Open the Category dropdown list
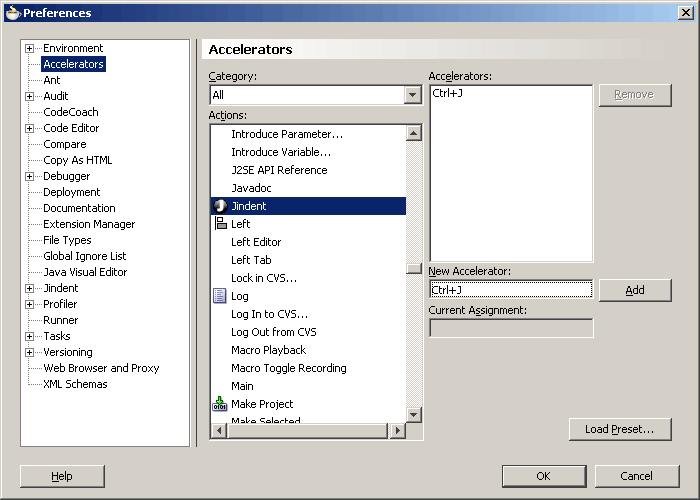The height and width of the screenshot is (500, 700). pos(412,95)
